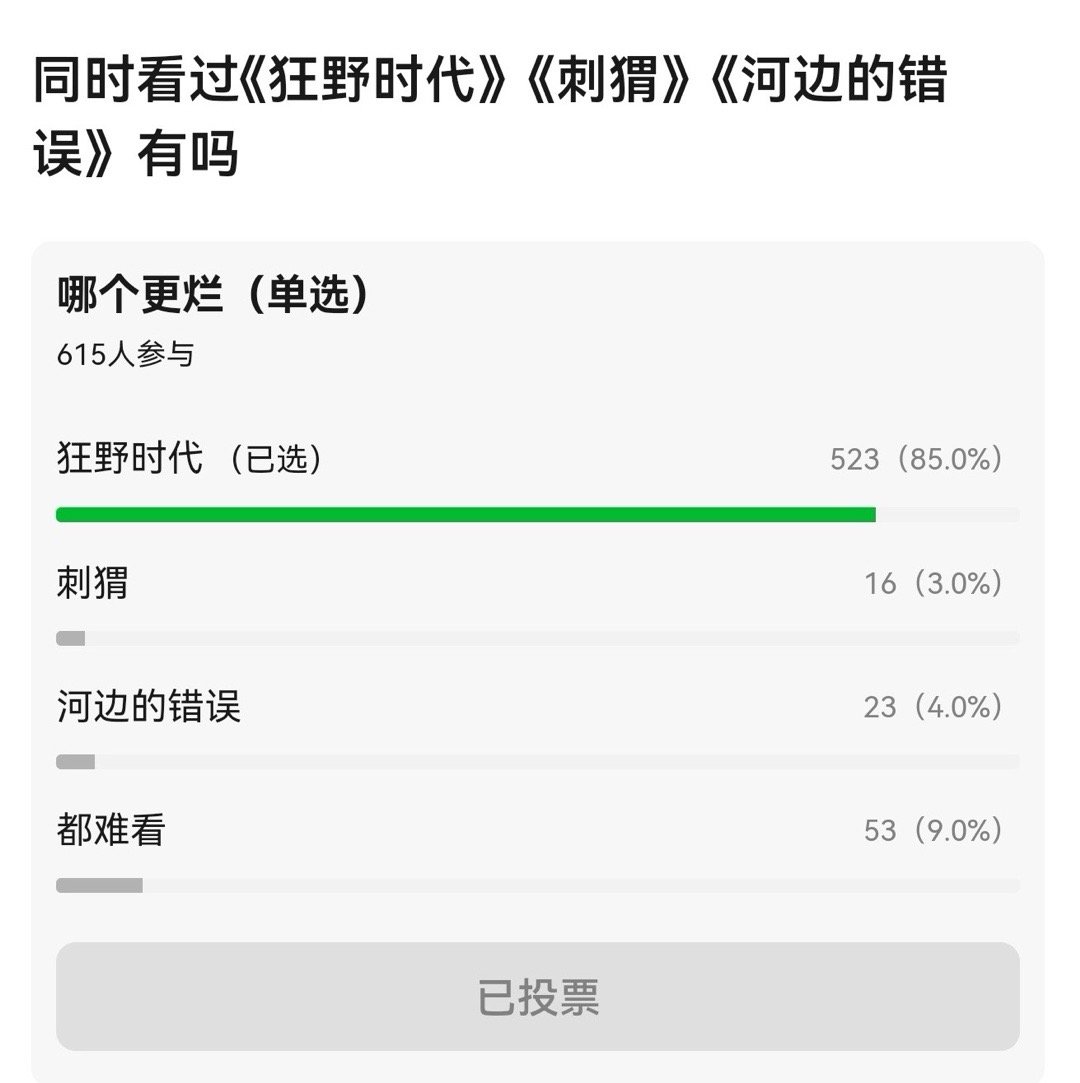
Task: Click the progress bar under 河边的错误
Action: click(540, 762)
